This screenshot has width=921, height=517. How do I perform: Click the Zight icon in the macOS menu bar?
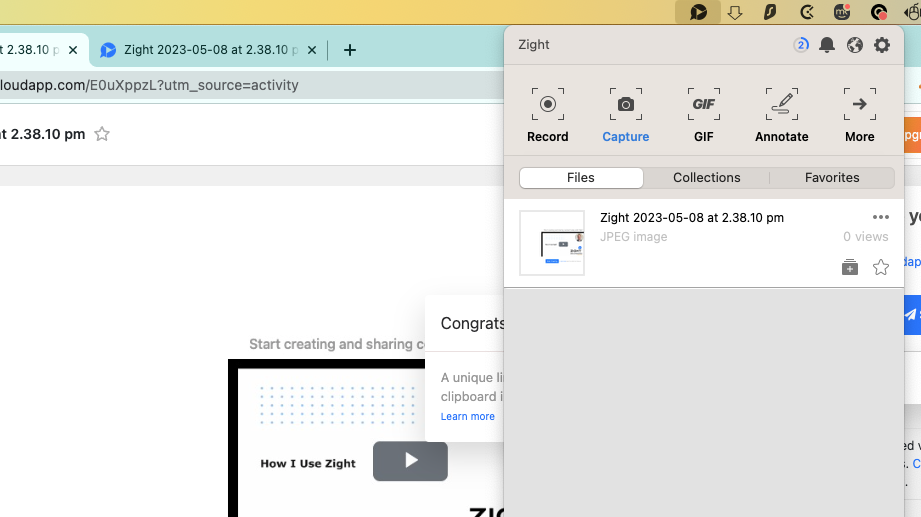(698, 12)
